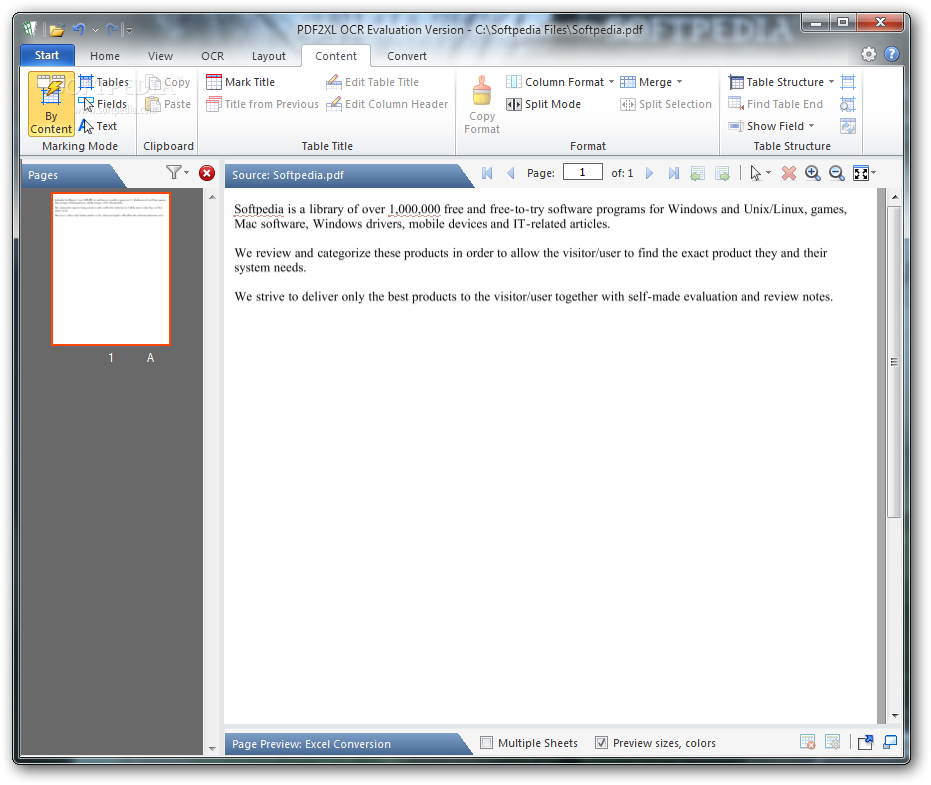Click top icon right of Table Structure
This screenshot has height=785, width=931.
click(848, 82)
